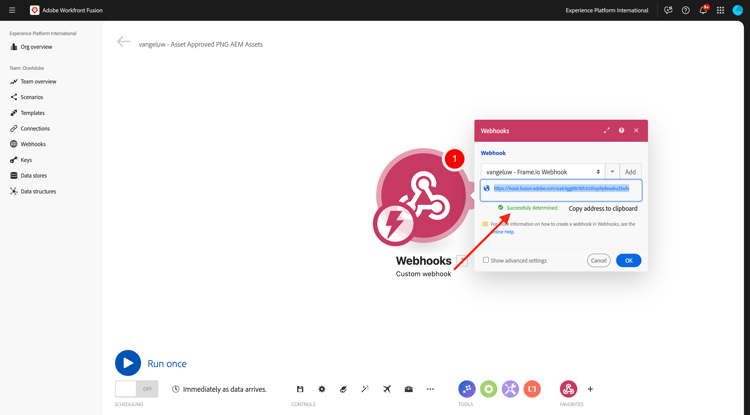Viewport: 750px width, 415px height.
Task: Open the chat feedback icon in header
Action: click(668, 10)
